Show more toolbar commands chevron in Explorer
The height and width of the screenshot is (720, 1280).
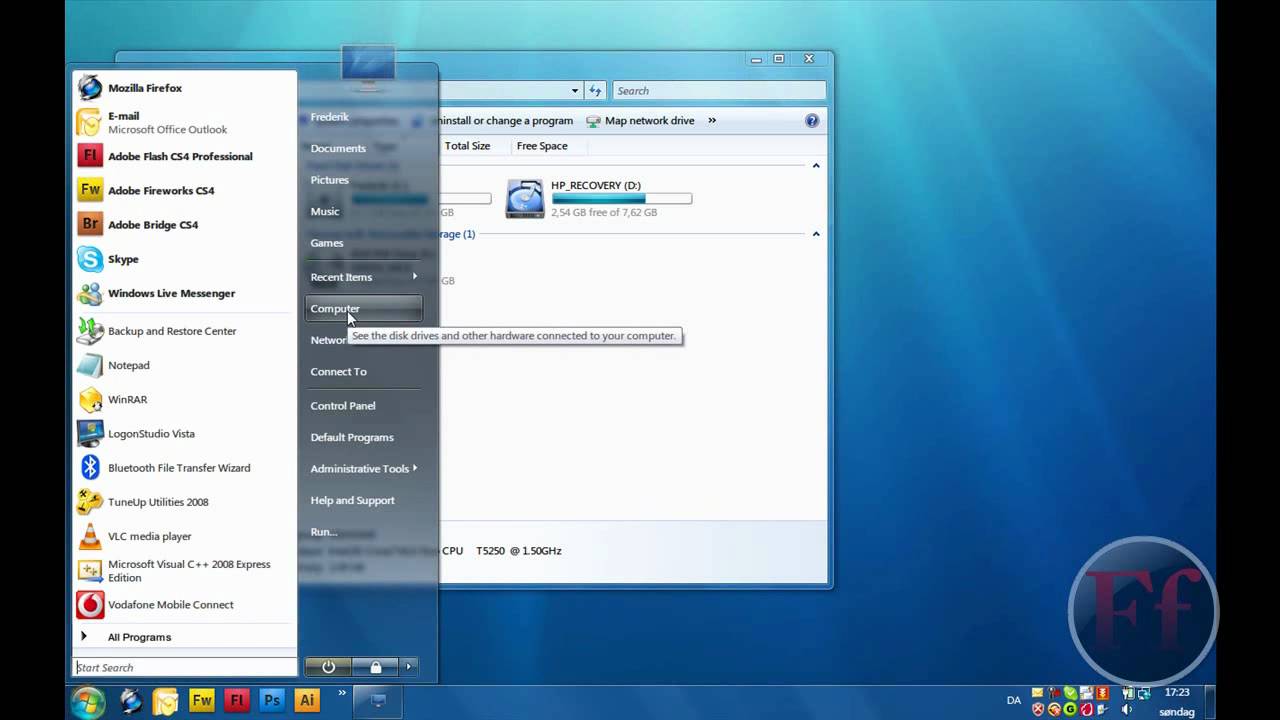(x=712, y=120)
